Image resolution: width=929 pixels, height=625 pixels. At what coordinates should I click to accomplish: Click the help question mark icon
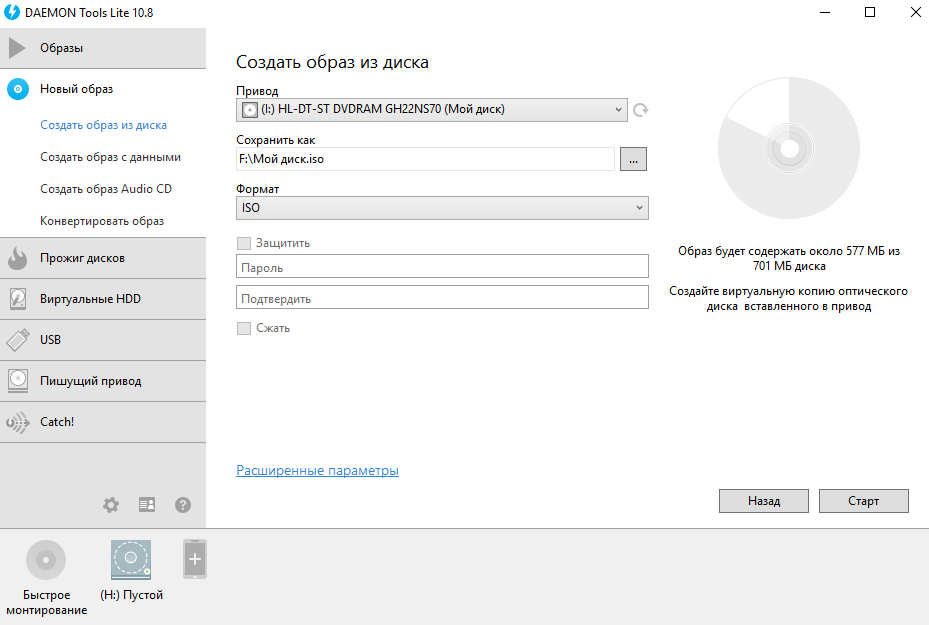tap(183, 505)
